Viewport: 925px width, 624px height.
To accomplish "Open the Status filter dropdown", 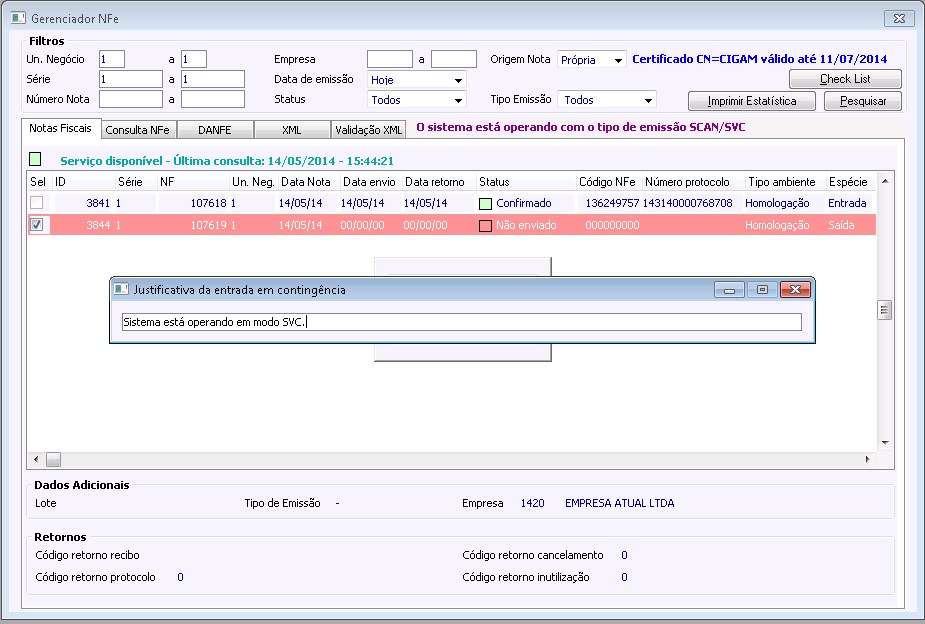I will 458,100.
